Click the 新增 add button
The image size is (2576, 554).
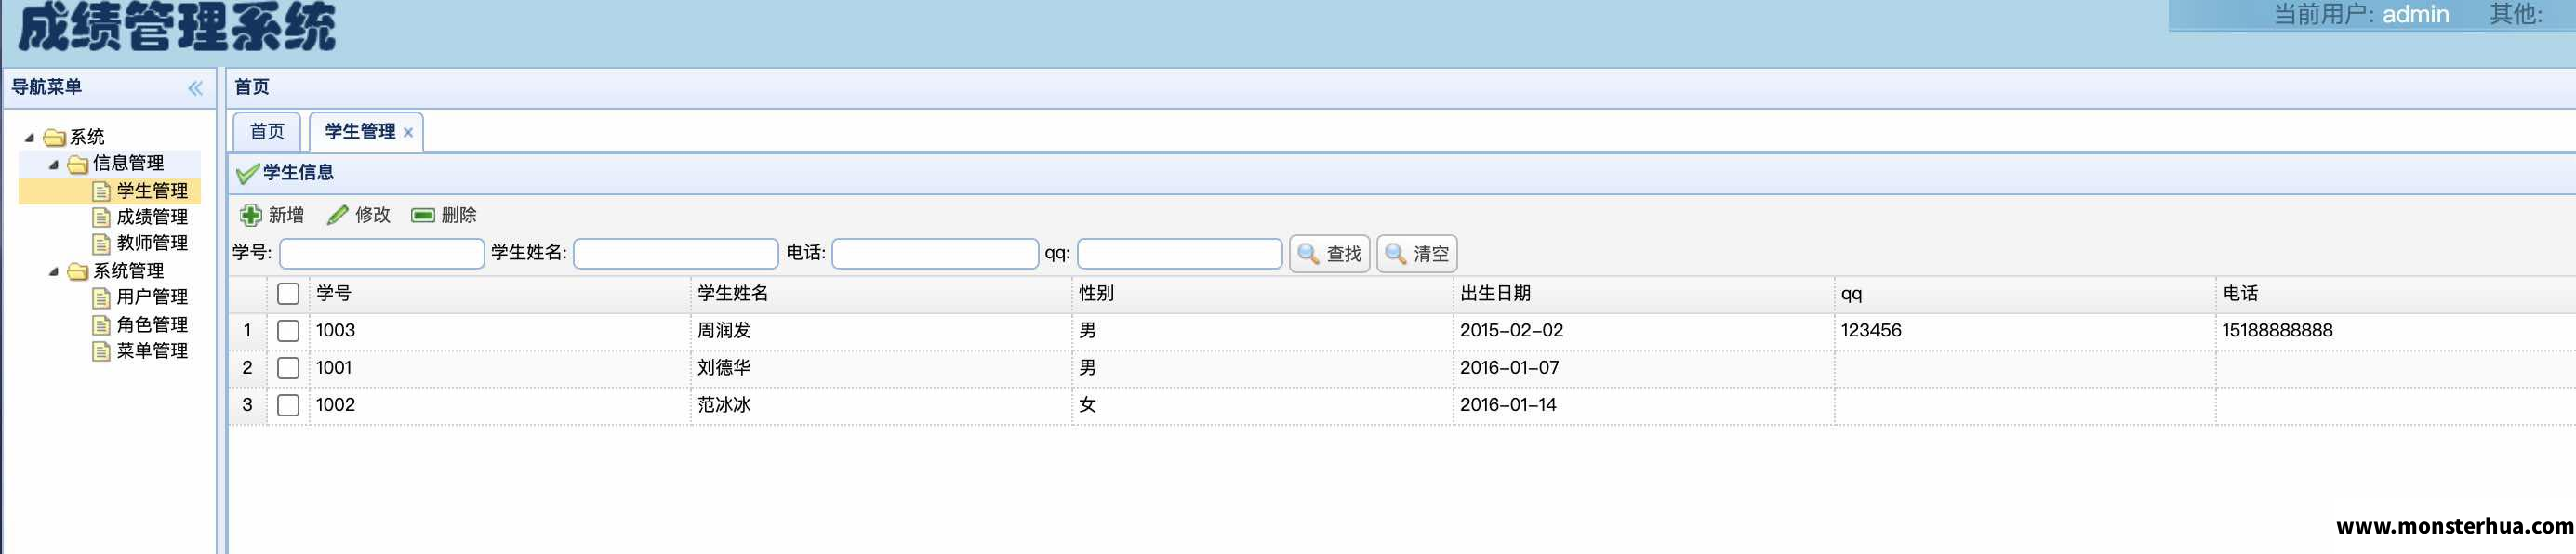pyautogui.click(x=273, y=215)
